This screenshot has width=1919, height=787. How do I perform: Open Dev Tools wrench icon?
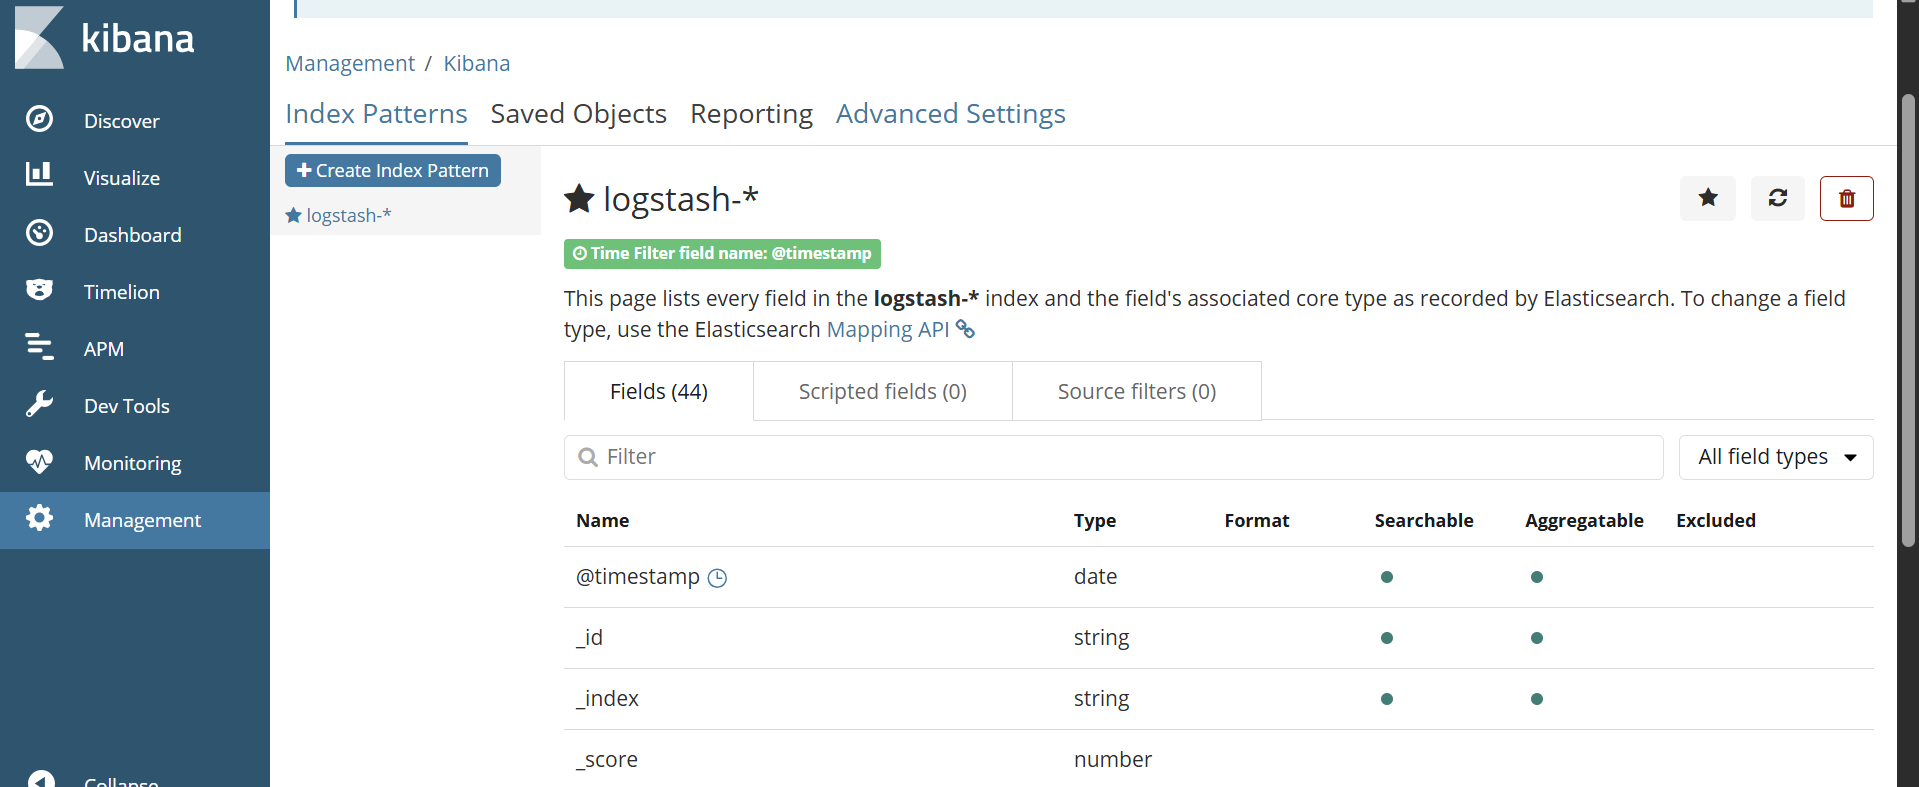(x=39, y=405)
